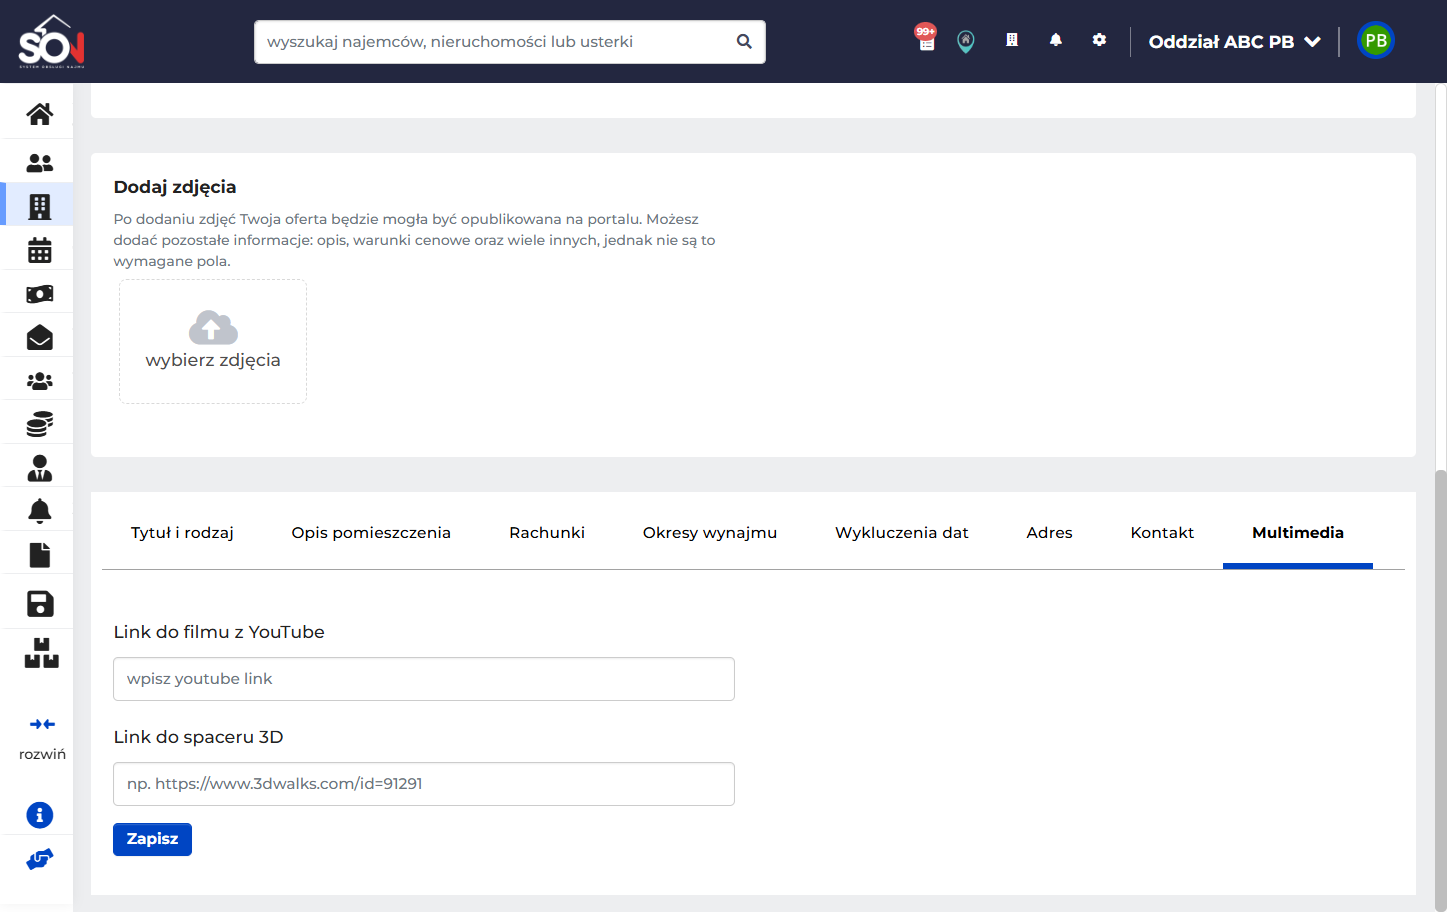Screen dimensions: 1447x912
Task: Open the coins stack sidebar icon
Action: 40,424
